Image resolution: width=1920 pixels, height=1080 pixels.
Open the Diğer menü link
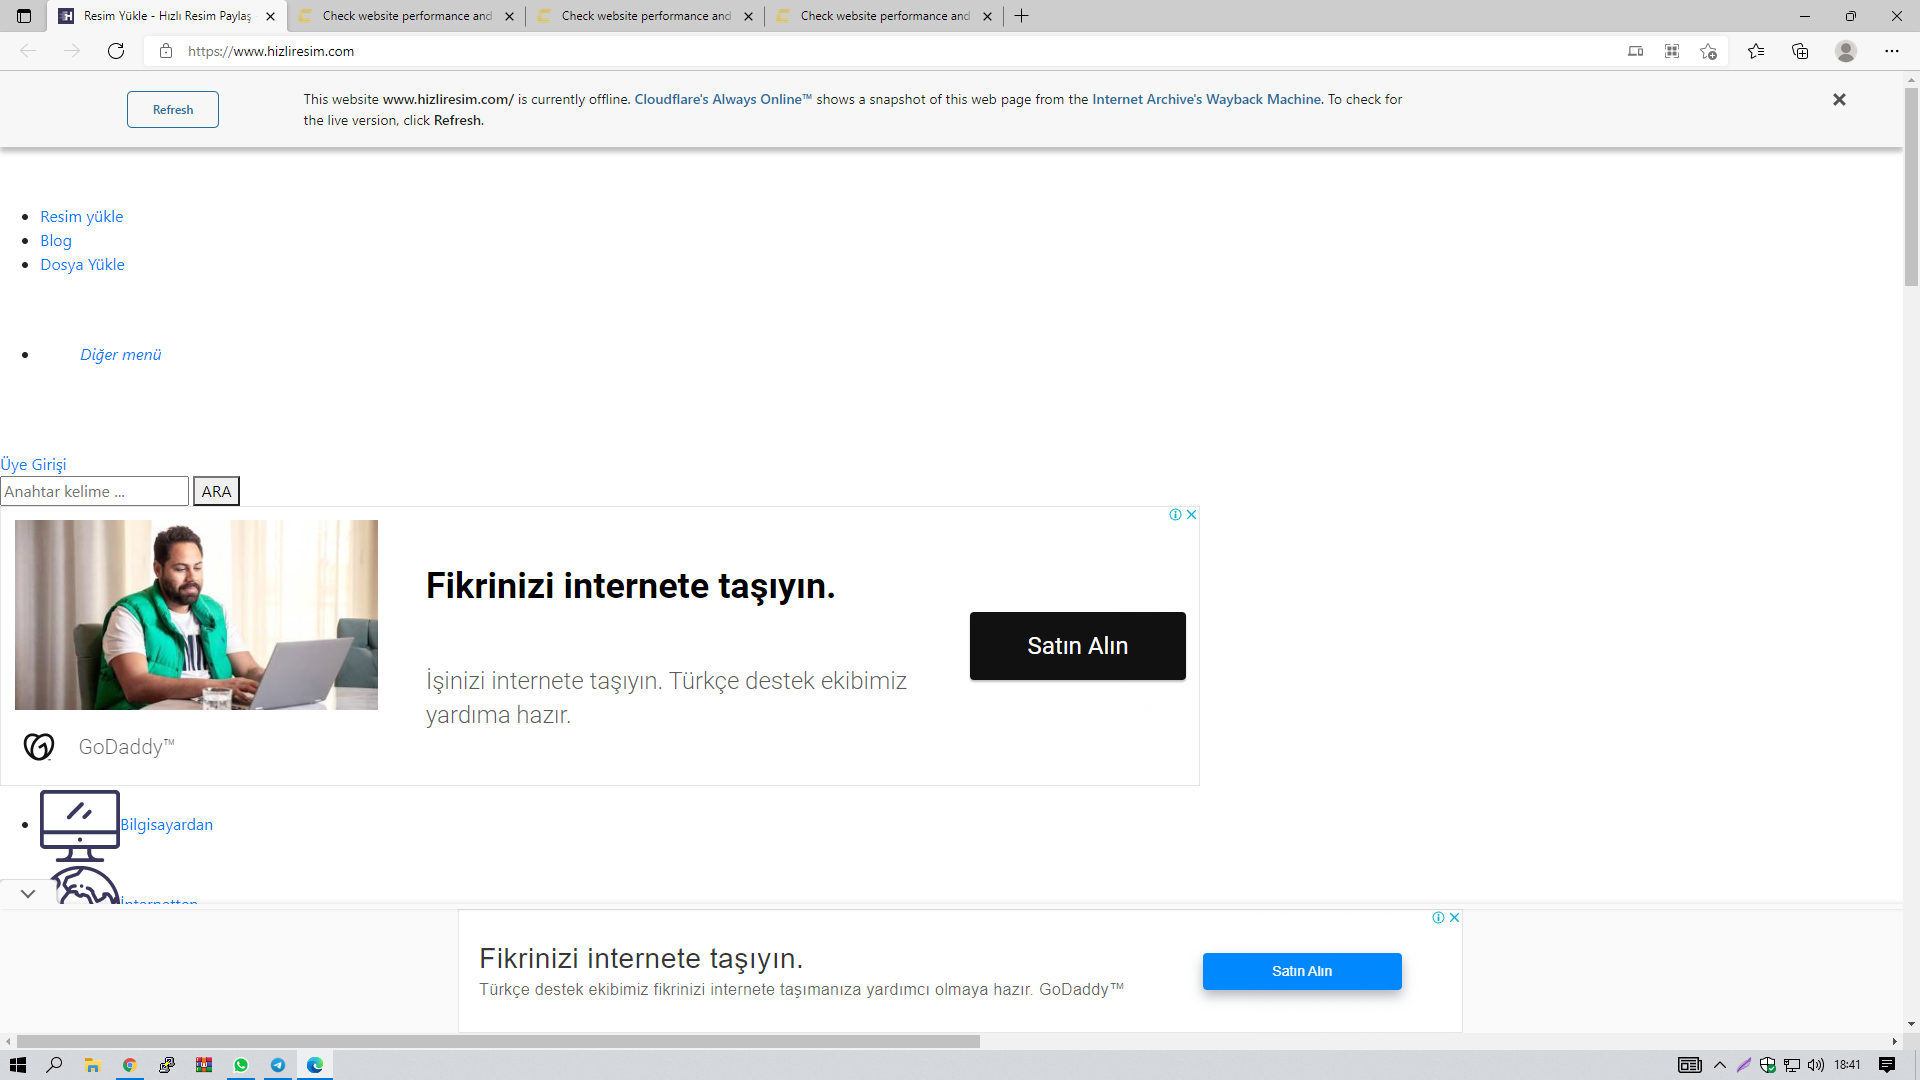120,355
